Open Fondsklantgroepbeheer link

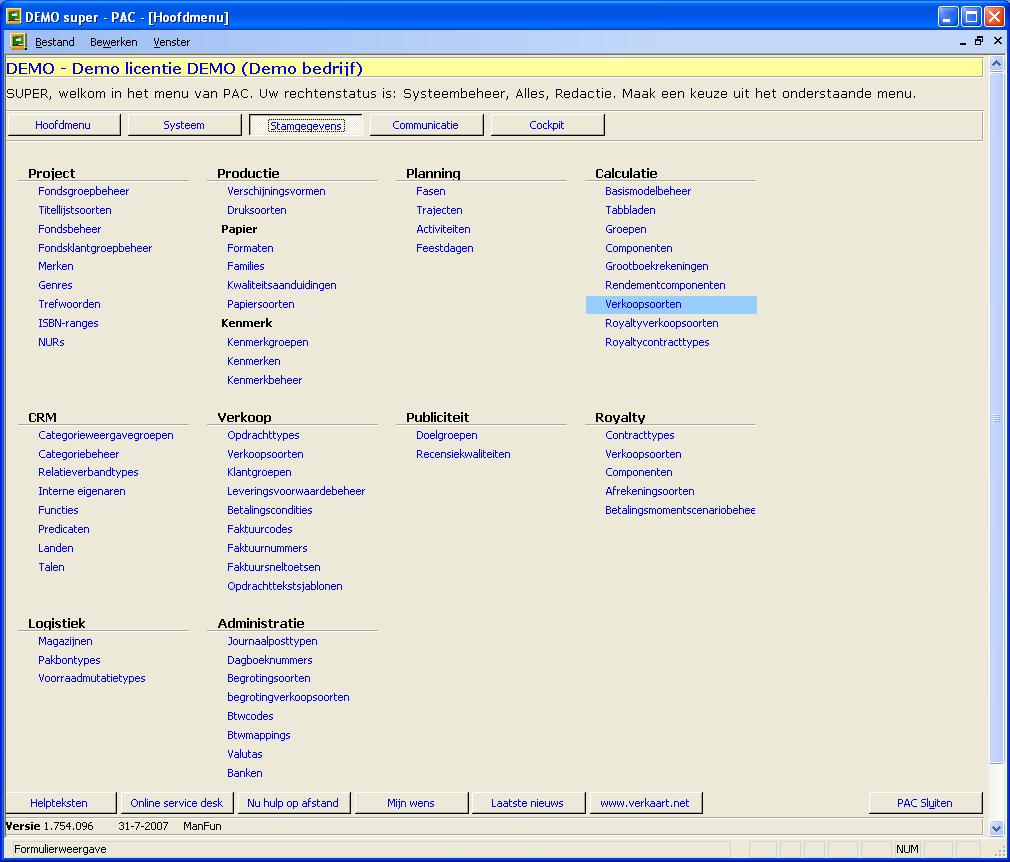95,248
